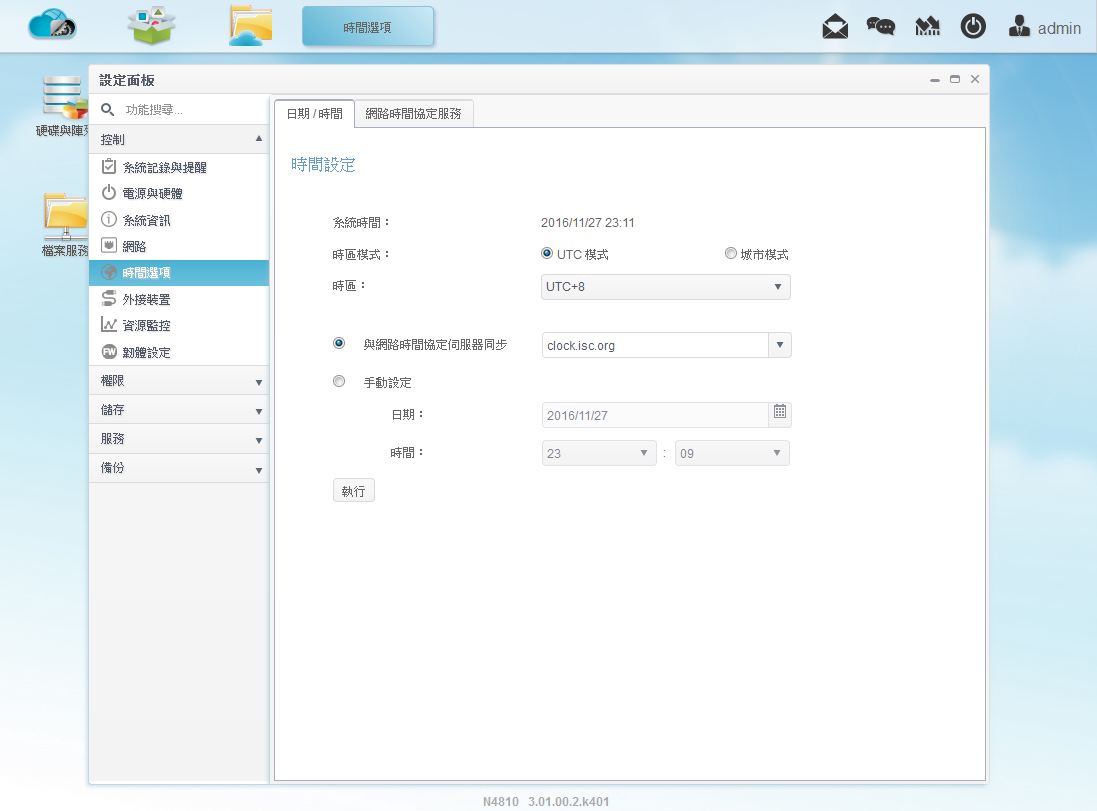Expand the 備份 section
The height and width of the screenshot is (811, 1097).
[179, 468]
